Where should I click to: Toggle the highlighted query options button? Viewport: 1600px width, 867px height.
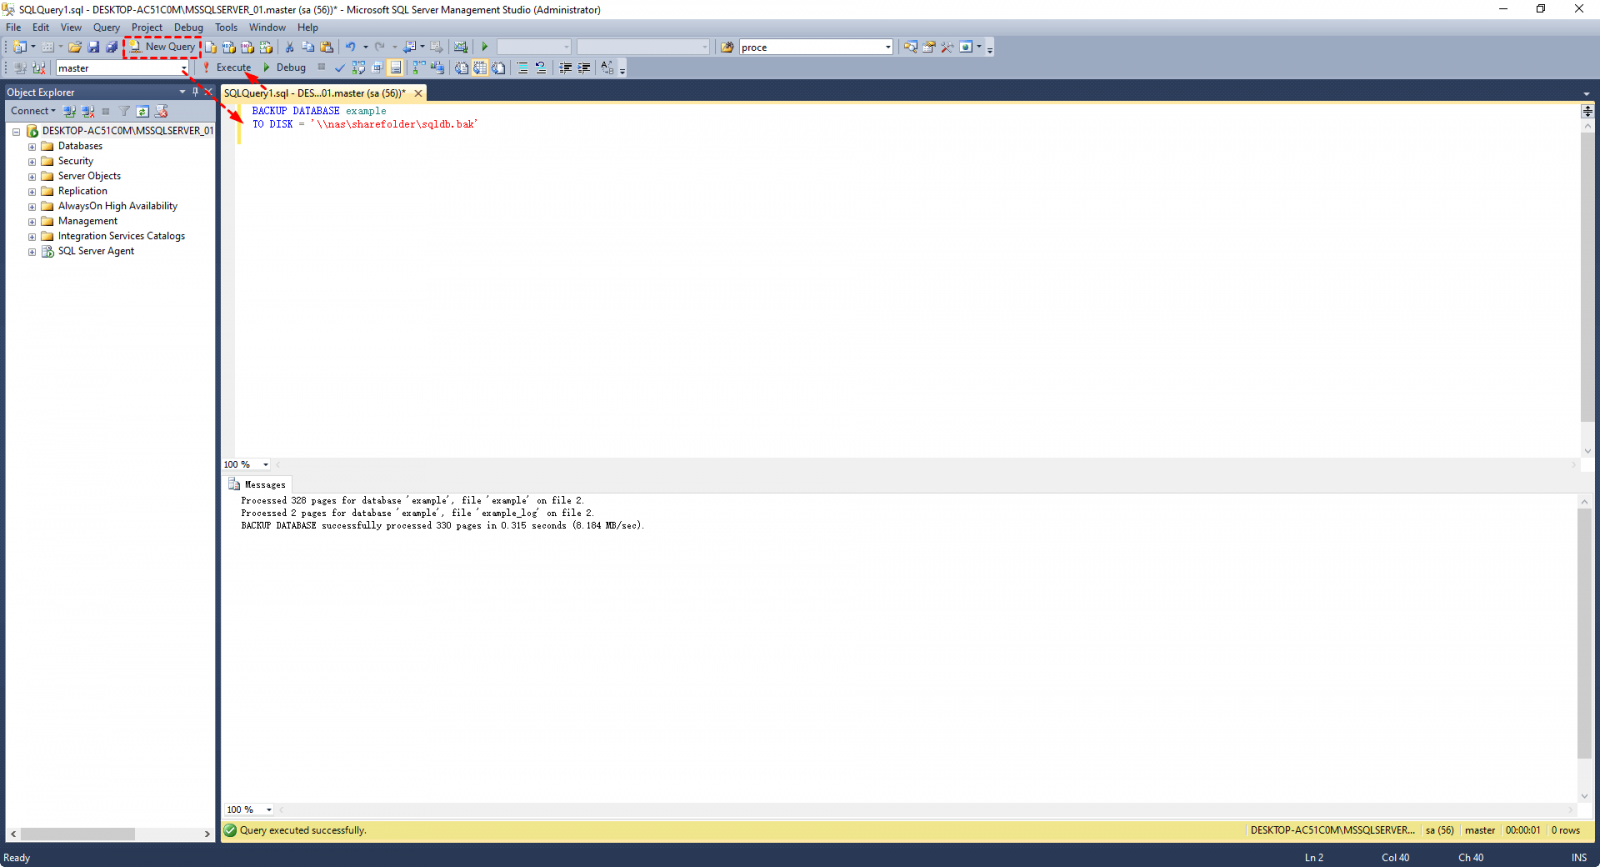pos(395,68)
